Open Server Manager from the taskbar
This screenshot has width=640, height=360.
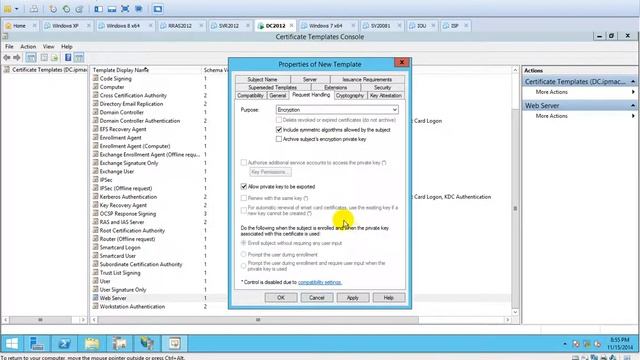click(37, 344)
